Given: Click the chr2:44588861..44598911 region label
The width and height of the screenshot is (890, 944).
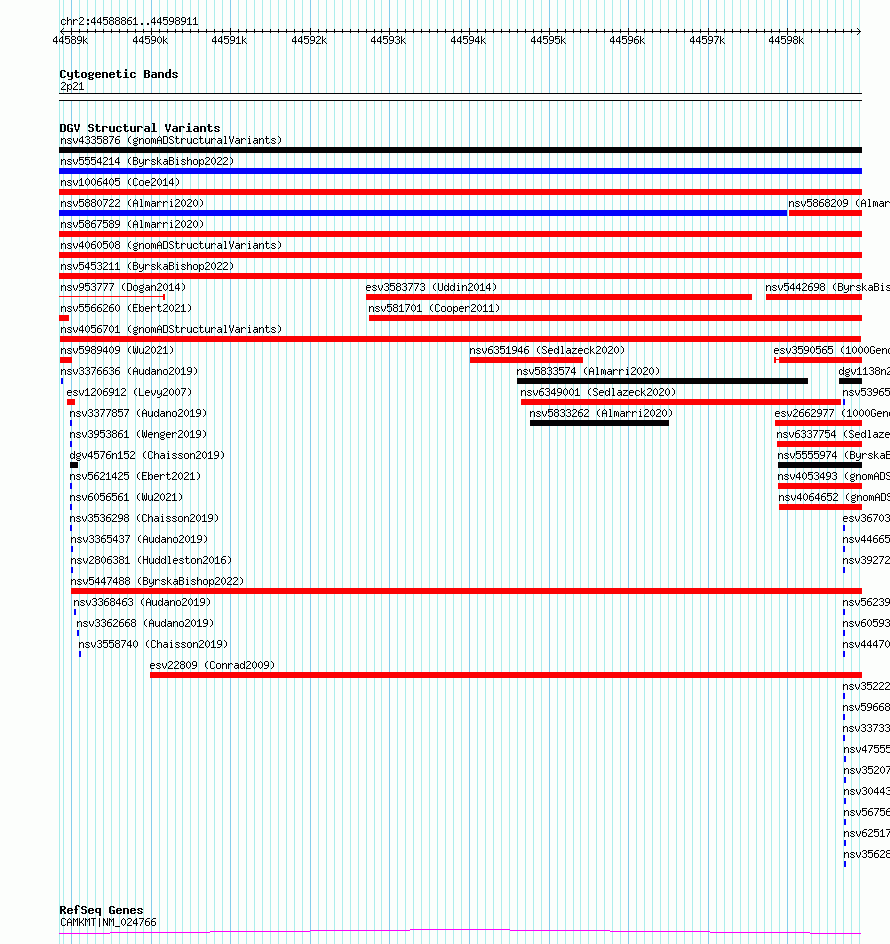Looking at the screenshot, I should (x=129, y=21).
